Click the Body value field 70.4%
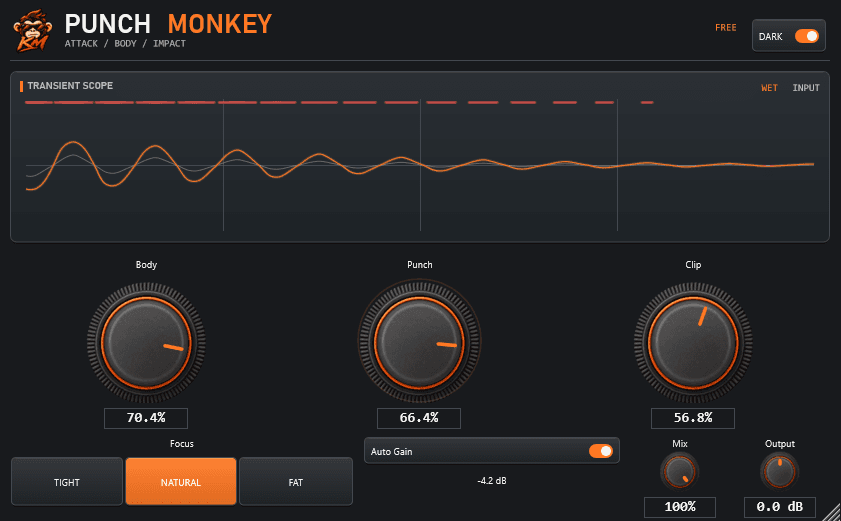The width and height of the screenshot is (841, 521). 146,418
